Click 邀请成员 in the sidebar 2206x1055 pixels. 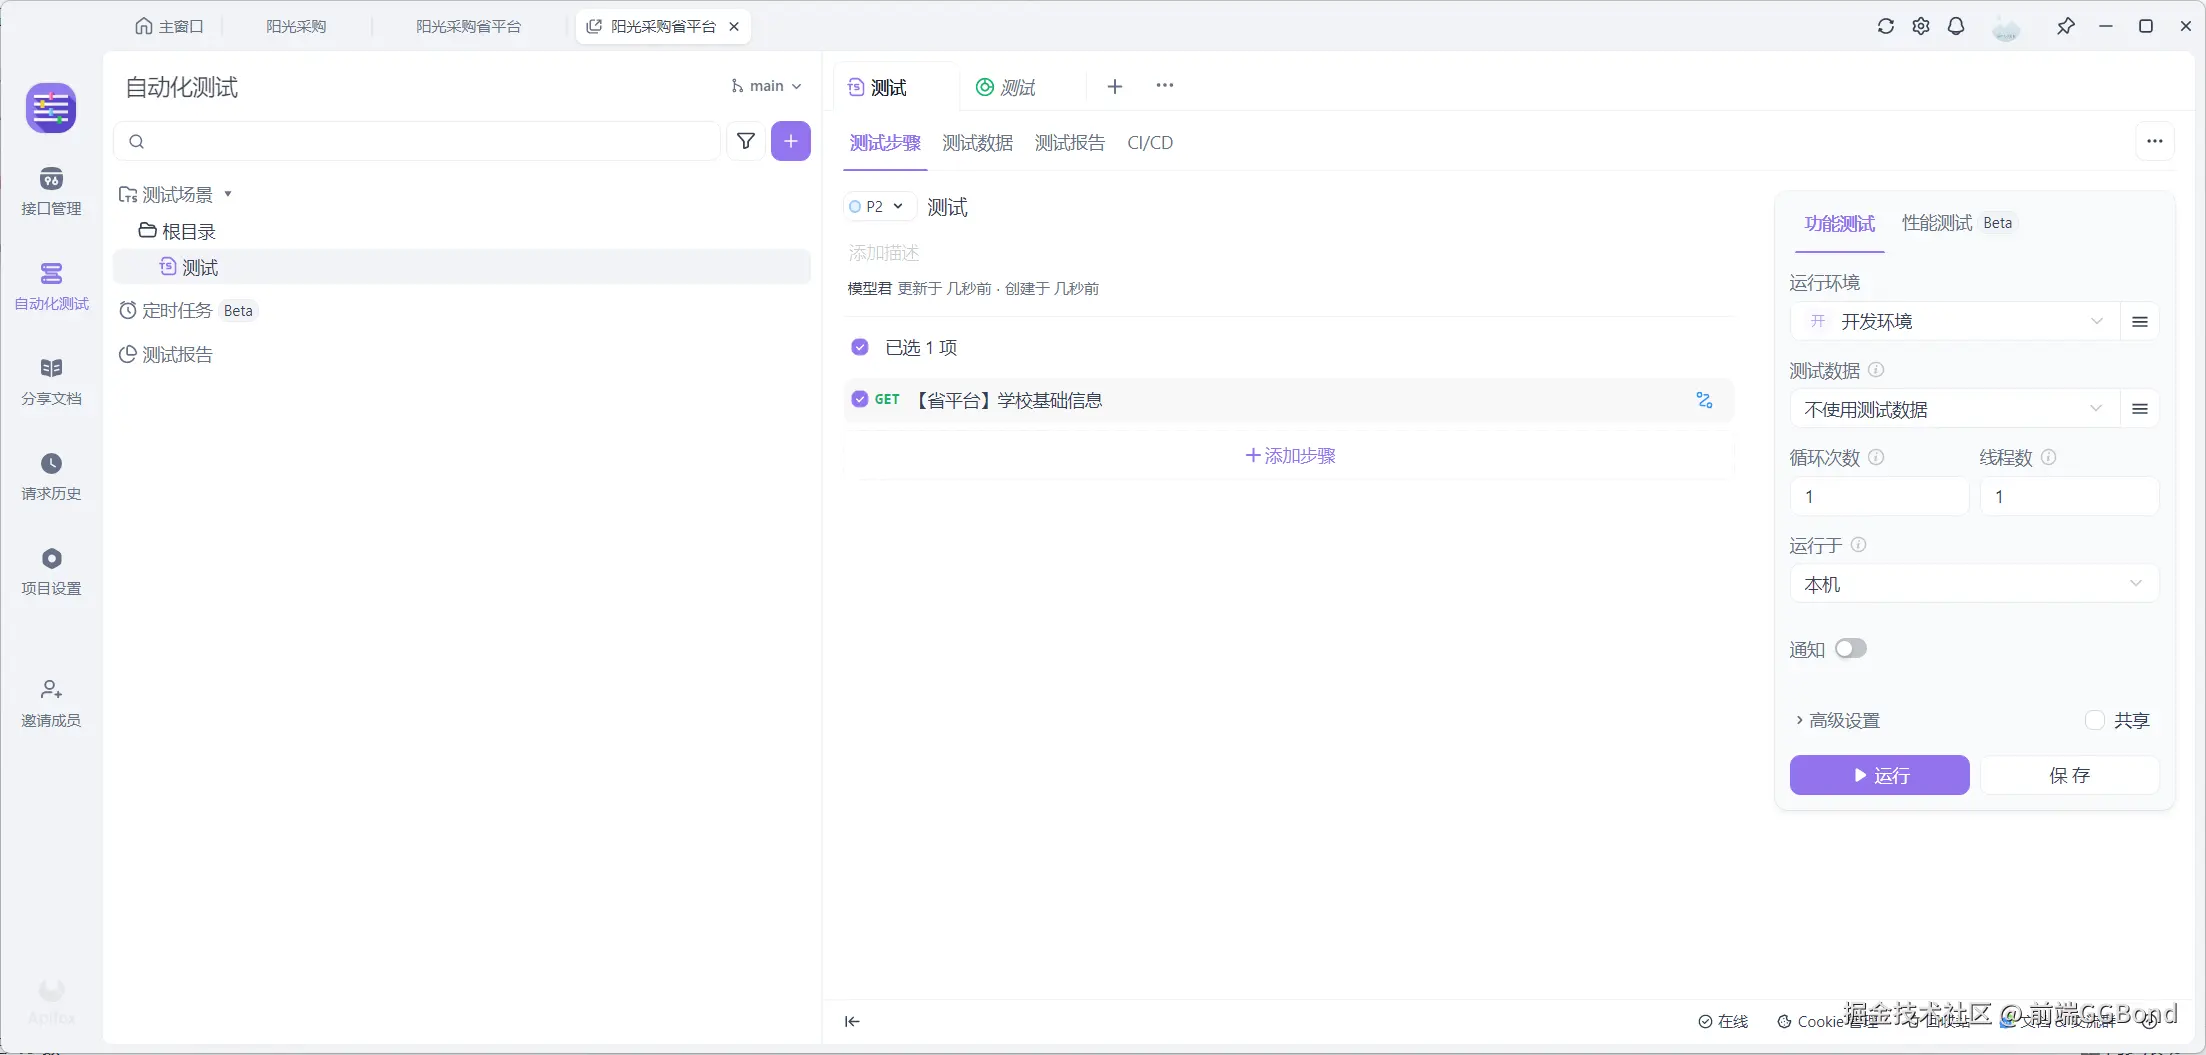point(51,704)
